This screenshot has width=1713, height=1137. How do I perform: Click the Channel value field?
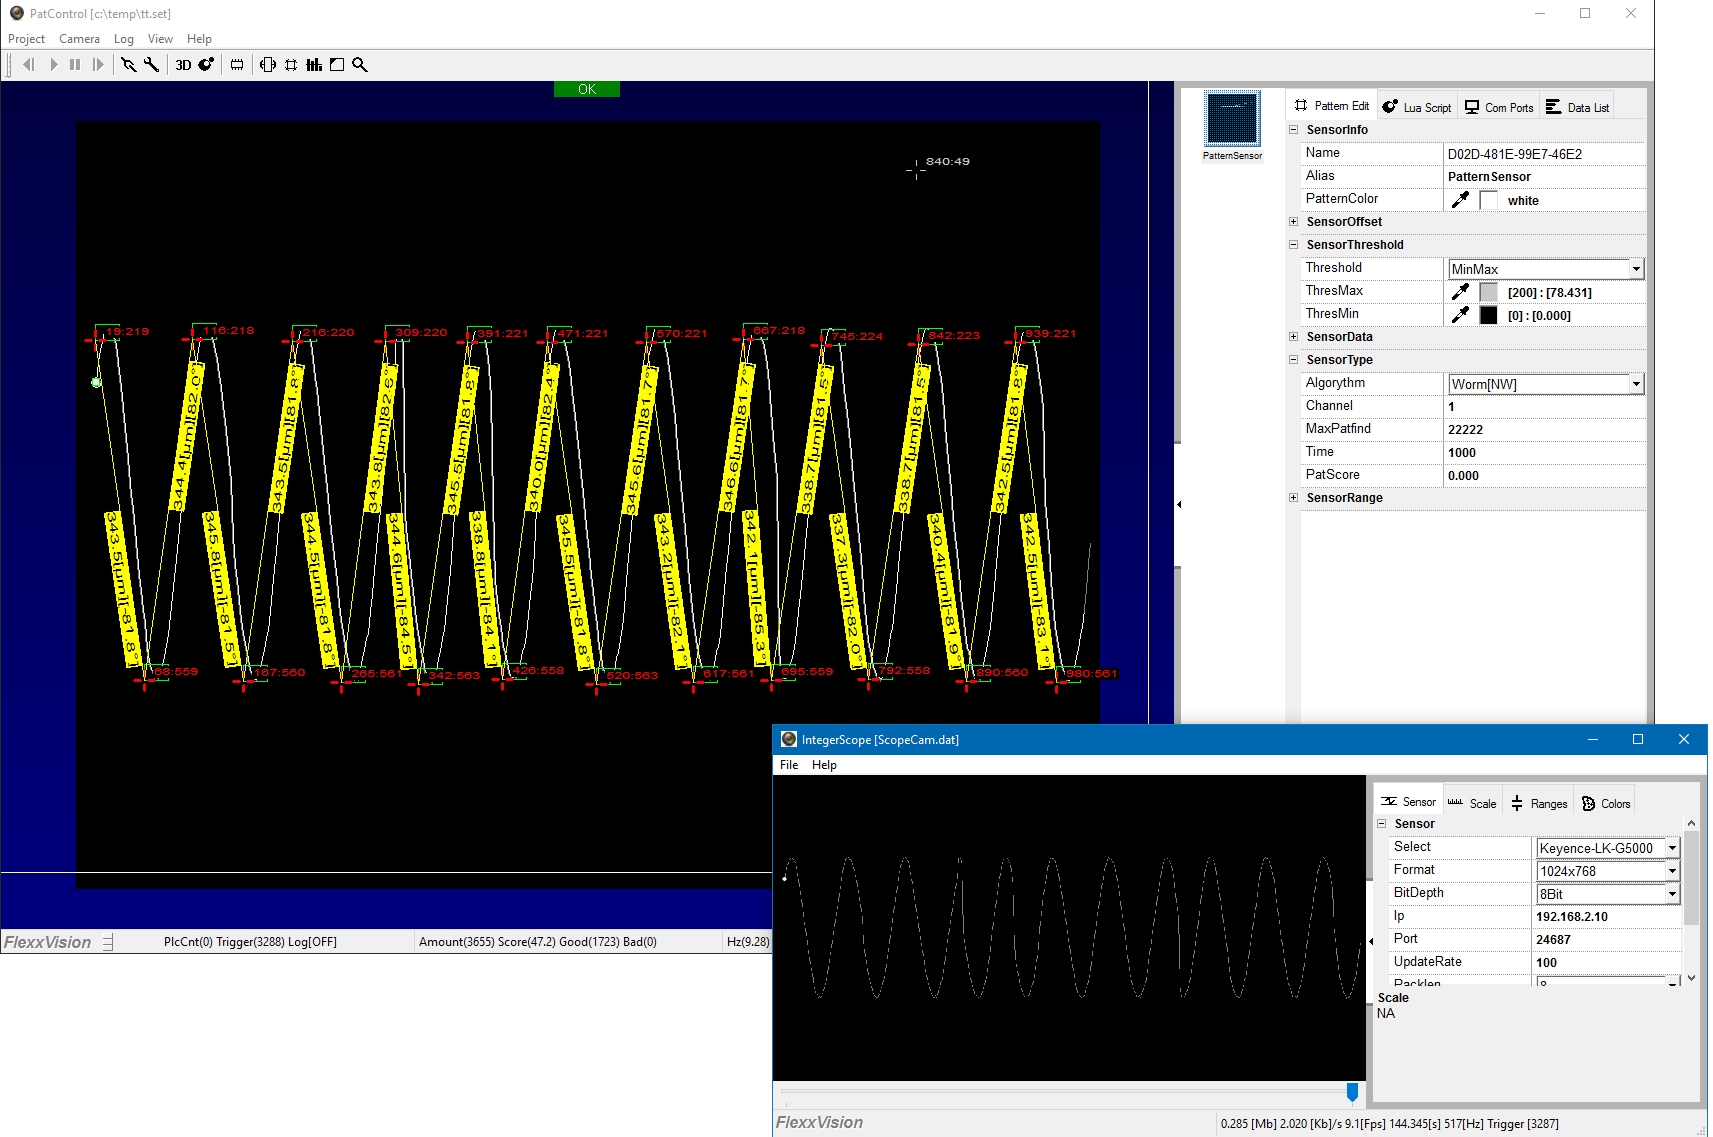(1544, 407)
